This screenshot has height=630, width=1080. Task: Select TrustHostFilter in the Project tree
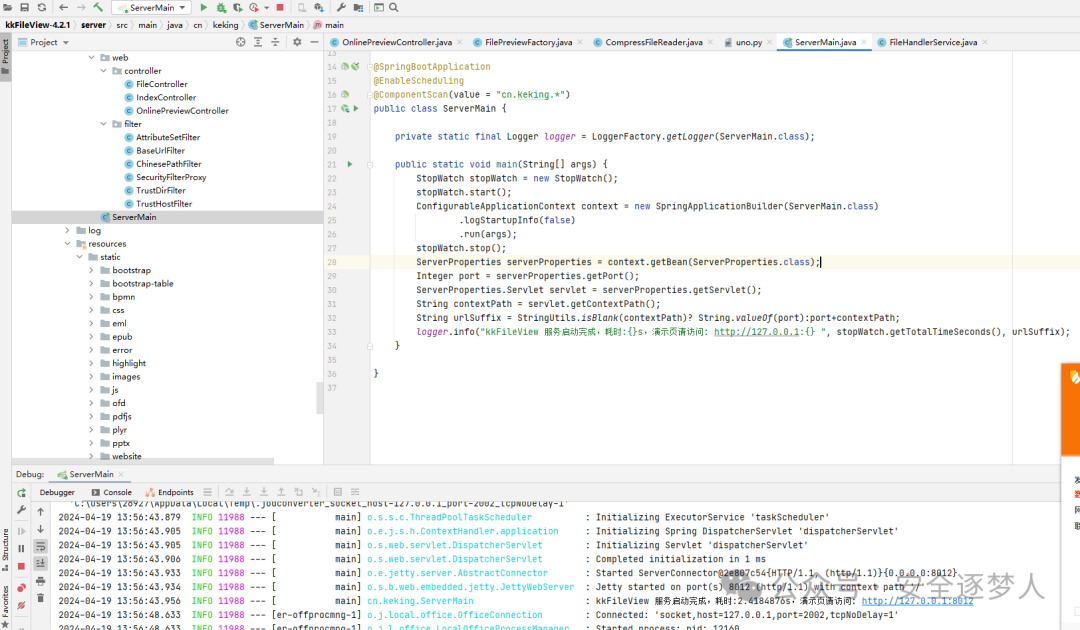pos(164,204)
